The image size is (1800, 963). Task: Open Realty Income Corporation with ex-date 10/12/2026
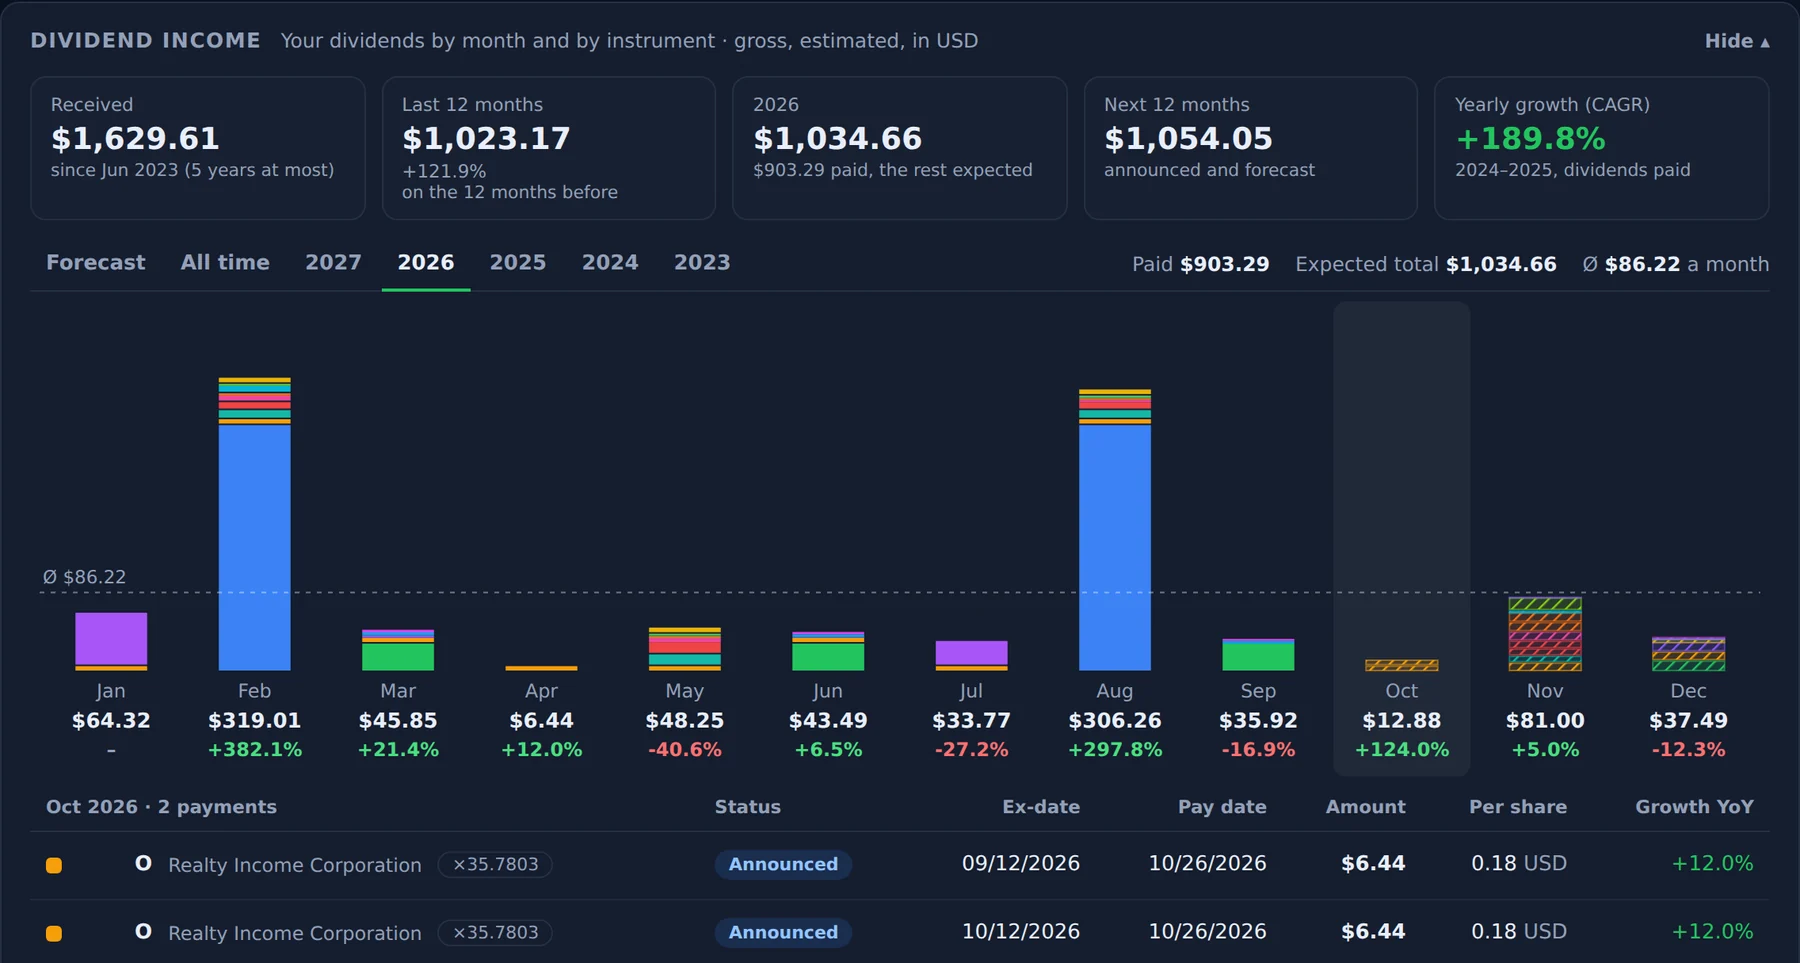click(x=295, y=933)
